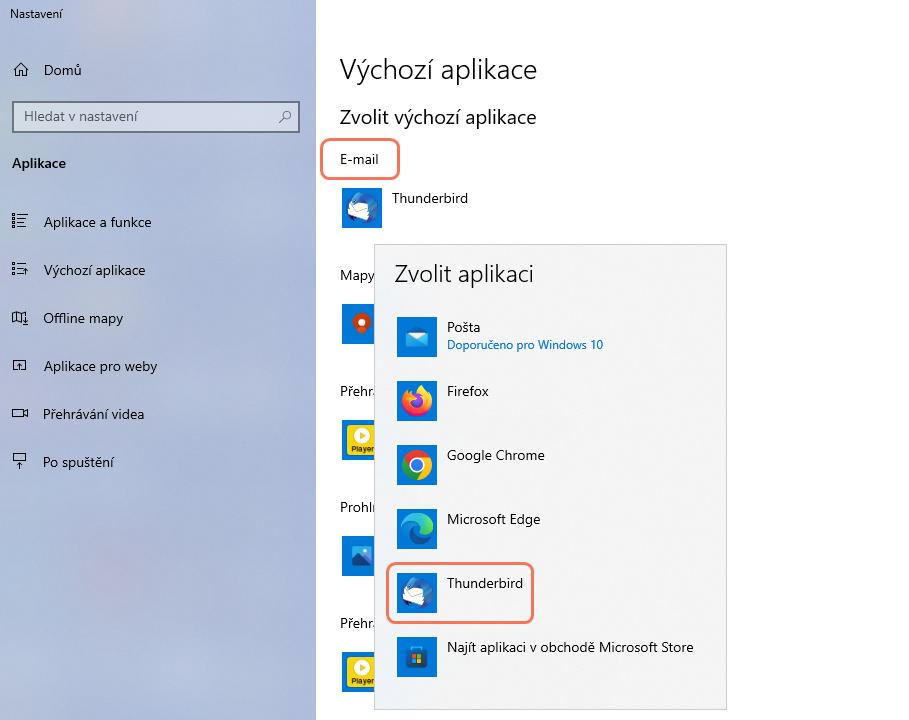Viewport: 909px width, 720px height.
Task: Click the Google Chrome icon in chooser
Action: tap(417, 465)
